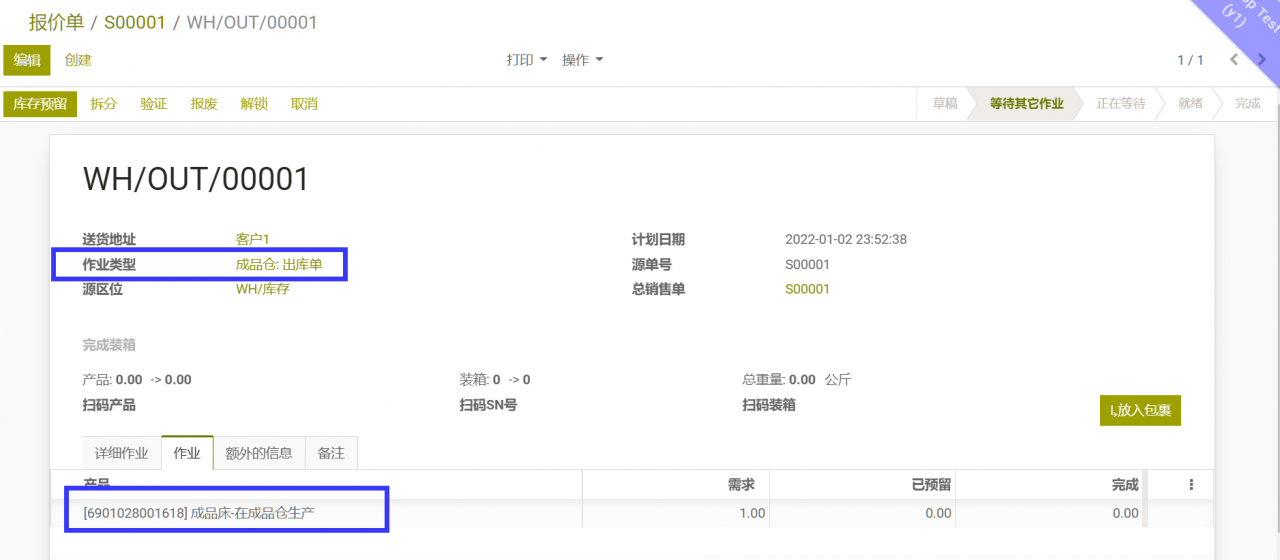Select the 完成 status stage
The width and height of the screenshot is (1280, 560).
pyautogui.click(x=1247, y=104)
